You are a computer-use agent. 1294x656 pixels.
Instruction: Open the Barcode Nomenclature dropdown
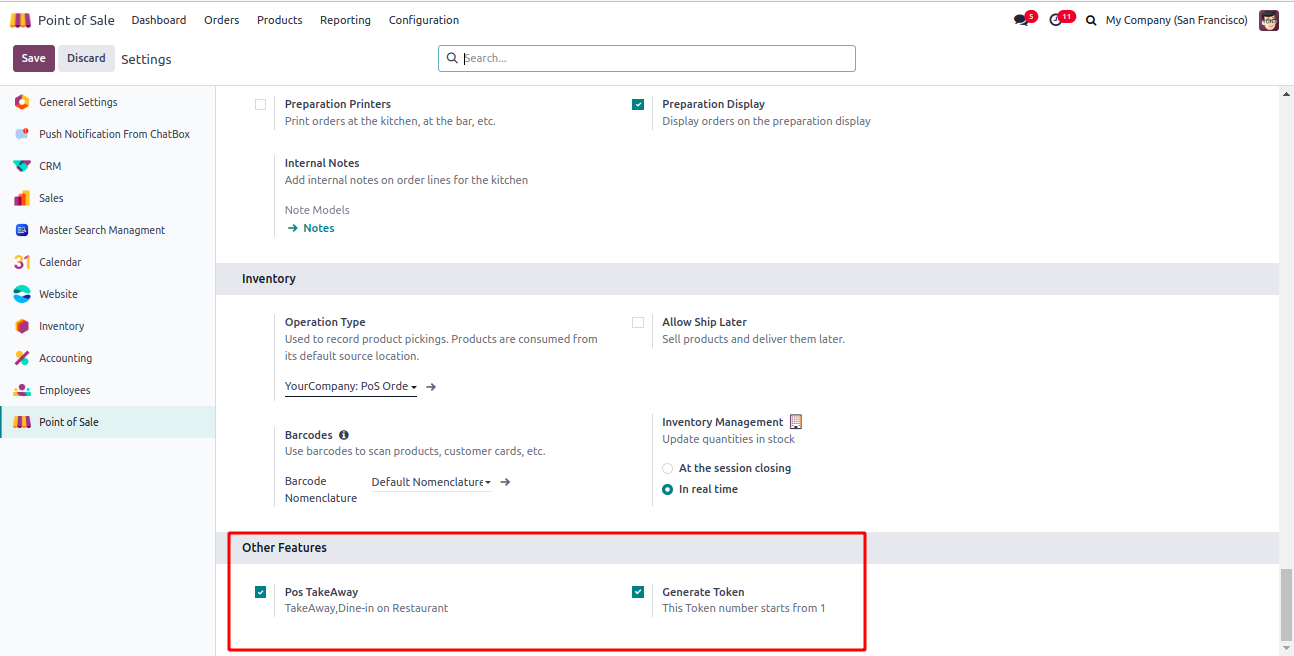[x=431, y=482]
